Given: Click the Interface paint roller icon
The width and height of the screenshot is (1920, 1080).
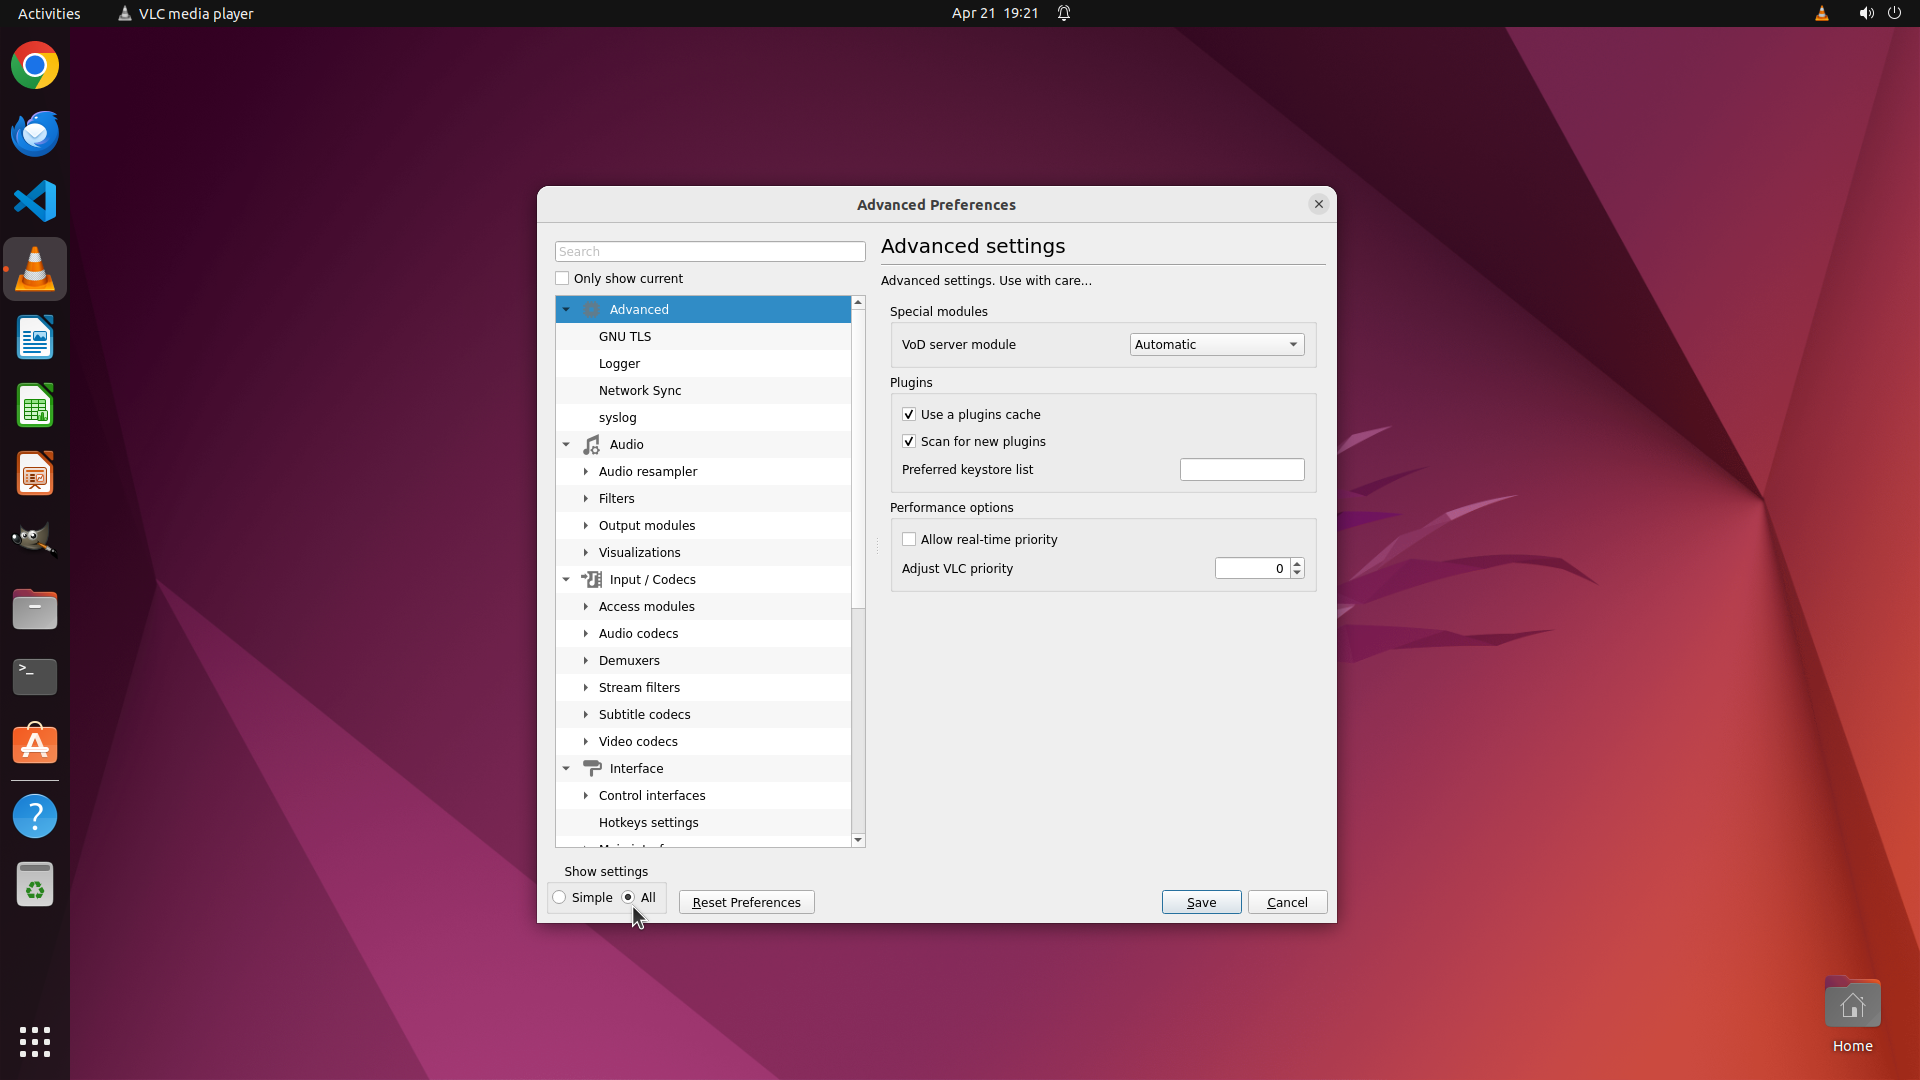Looking at the screenshot, I should pos(592,768).
